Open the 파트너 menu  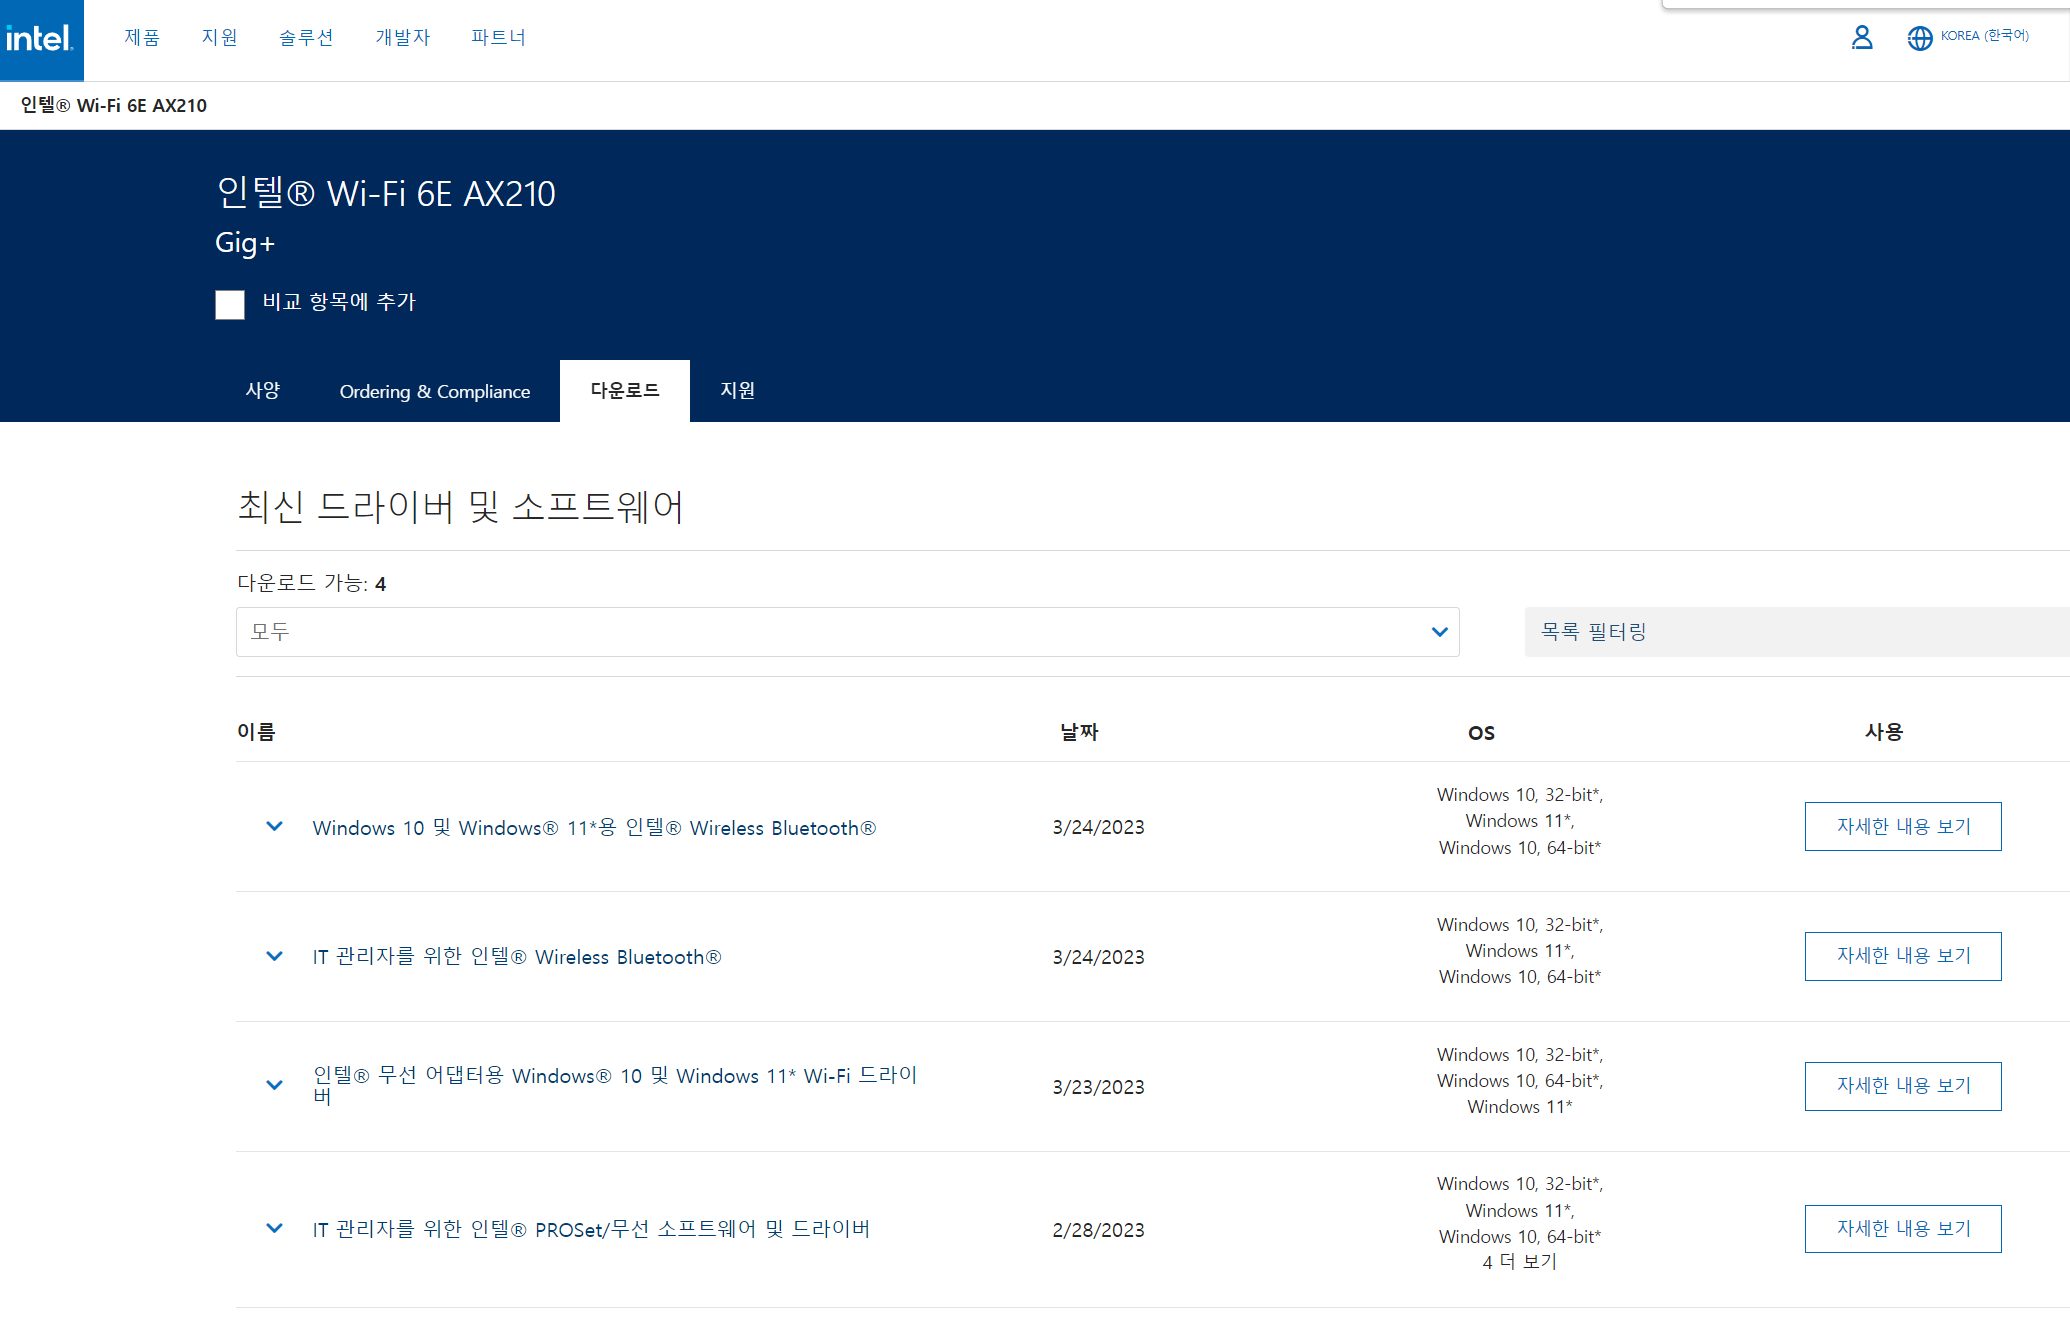pos(498,38)
